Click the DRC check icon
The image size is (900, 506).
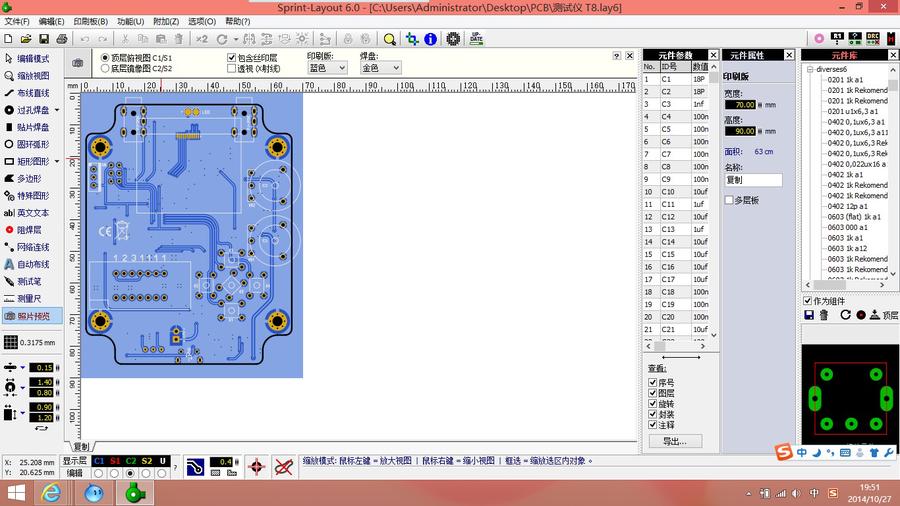(x=872, y=38)
